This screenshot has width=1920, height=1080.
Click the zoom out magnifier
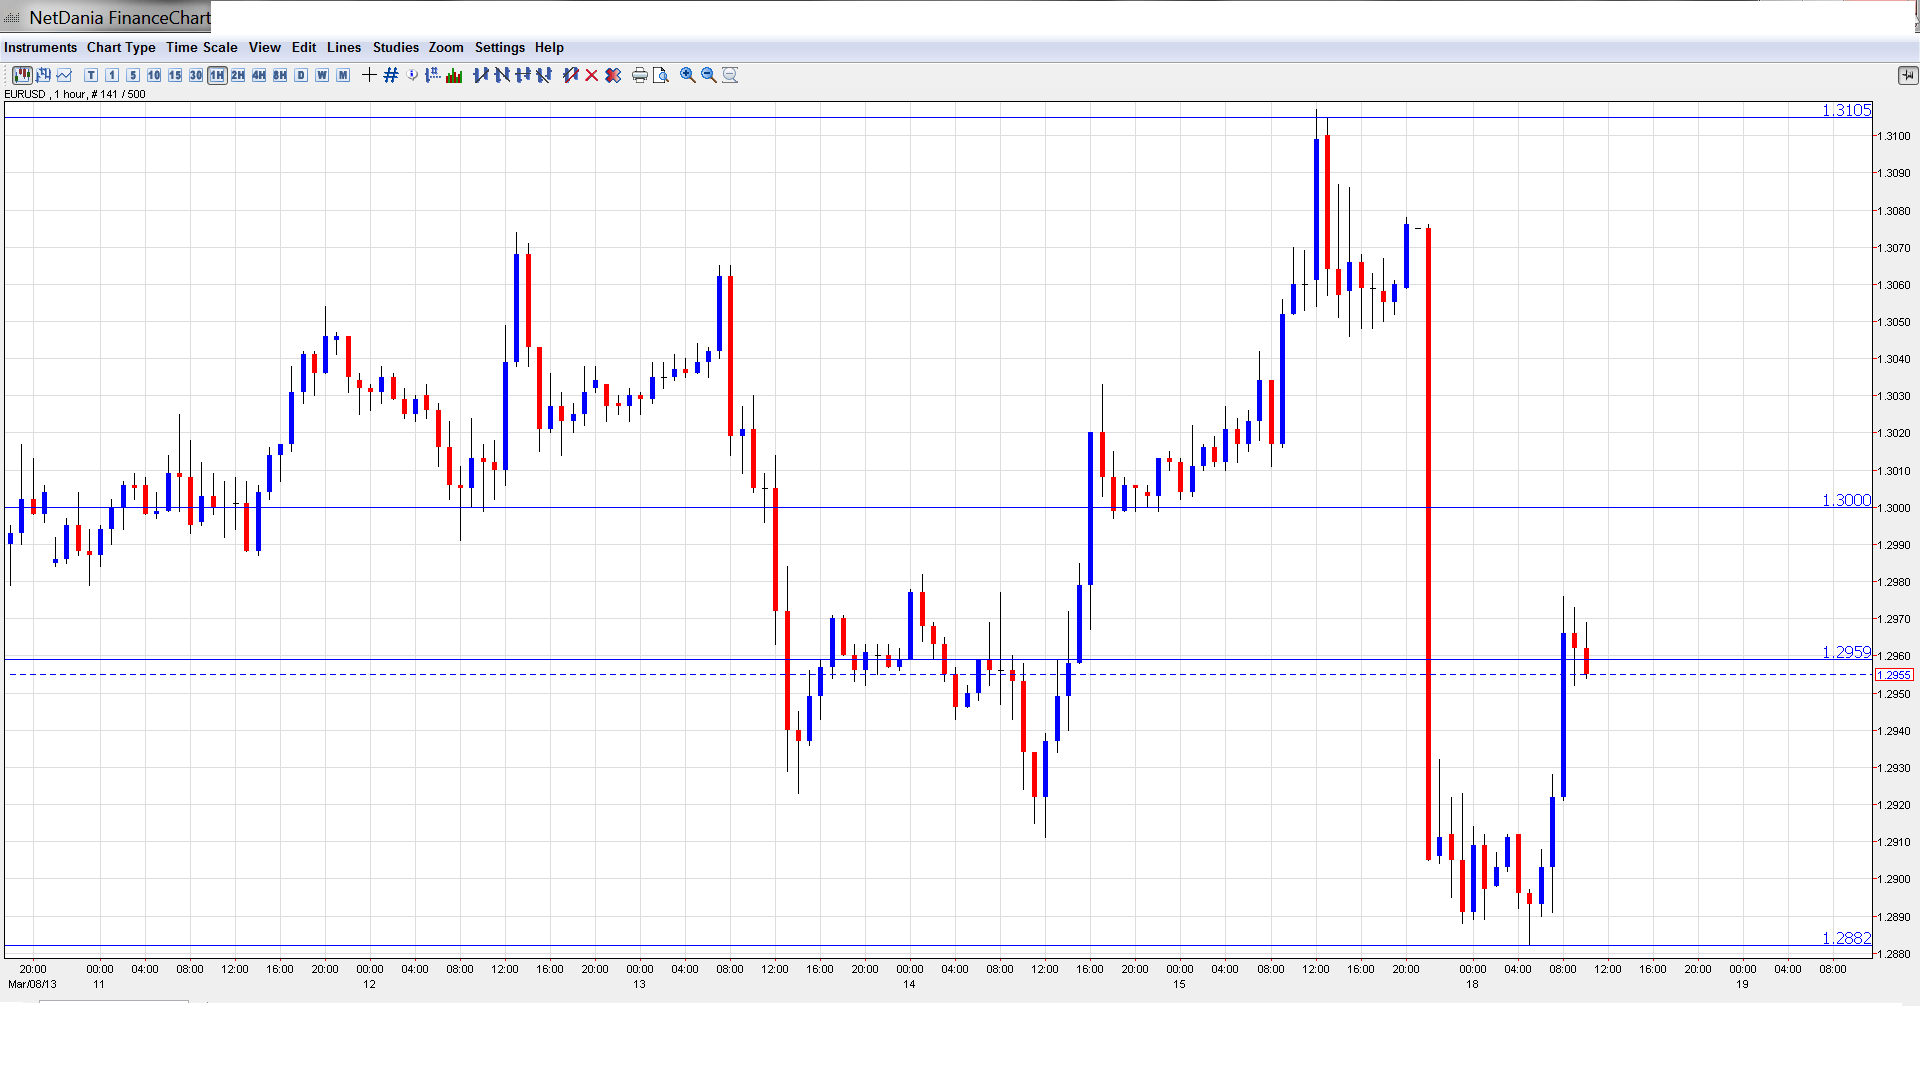pos(709,75)
